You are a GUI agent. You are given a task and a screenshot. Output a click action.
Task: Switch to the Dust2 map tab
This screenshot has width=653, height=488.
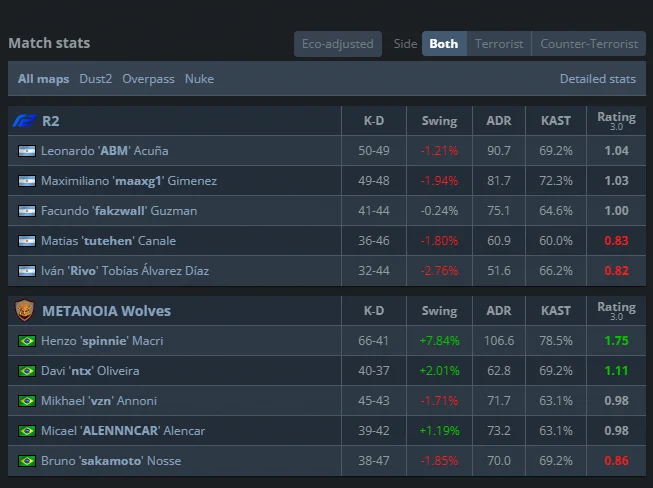pos(96,79)
